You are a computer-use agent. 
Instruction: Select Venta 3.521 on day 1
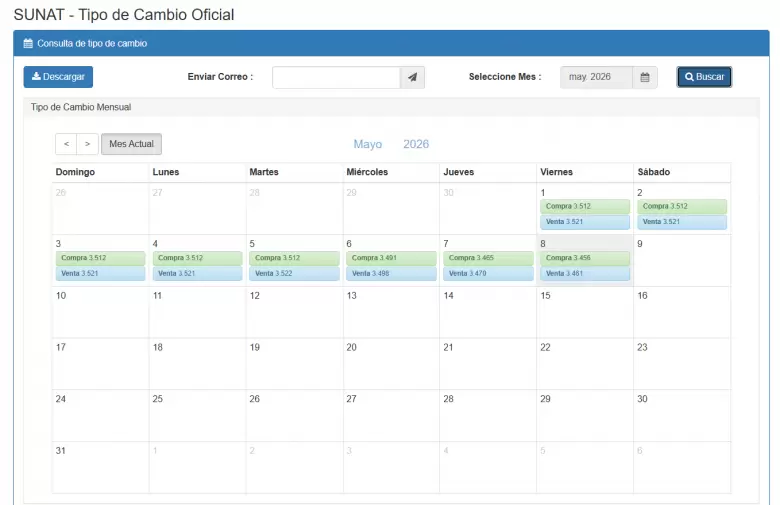coord(585,222)
